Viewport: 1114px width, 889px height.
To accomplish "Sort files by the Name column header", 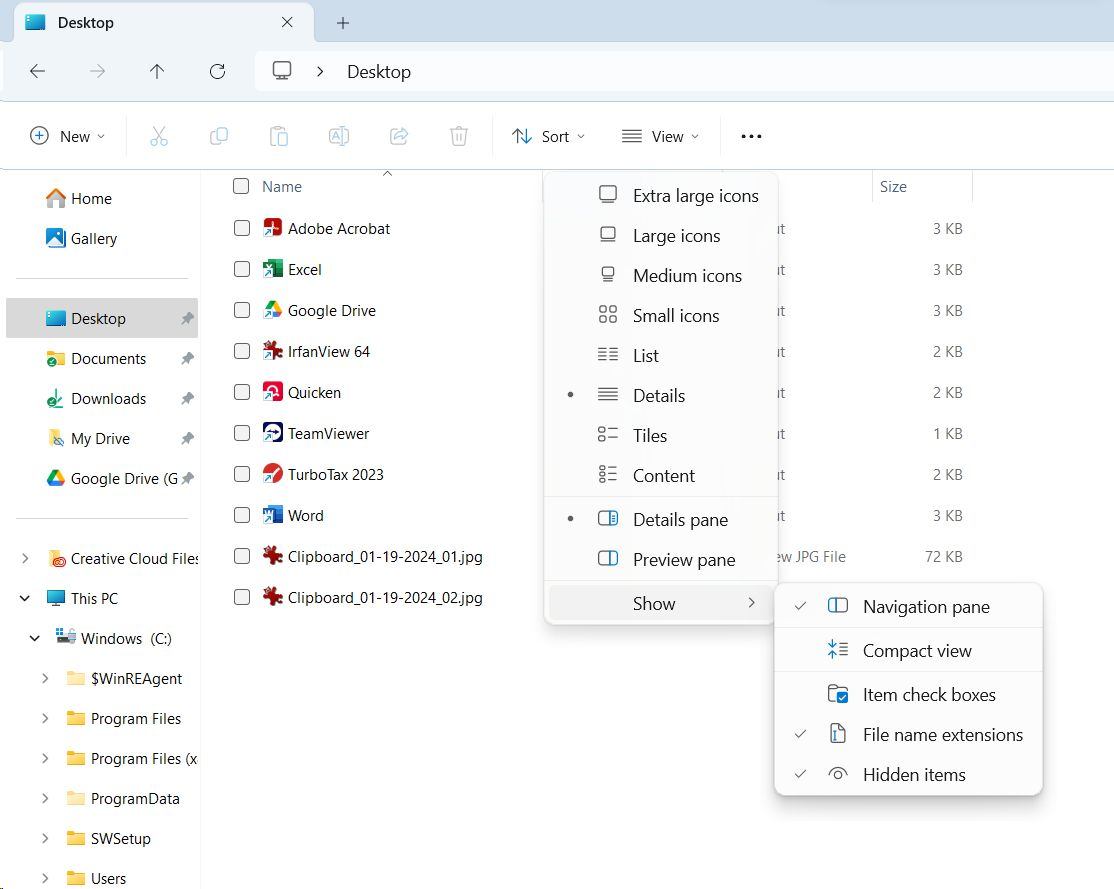I will (282, 187).
